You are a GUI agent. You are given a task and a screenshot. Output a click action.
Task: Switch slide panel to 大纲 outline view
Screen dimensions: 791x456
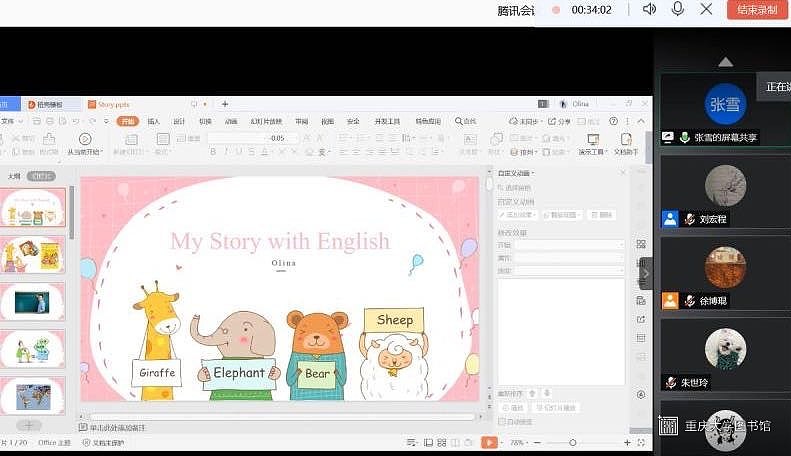[14, 176]
